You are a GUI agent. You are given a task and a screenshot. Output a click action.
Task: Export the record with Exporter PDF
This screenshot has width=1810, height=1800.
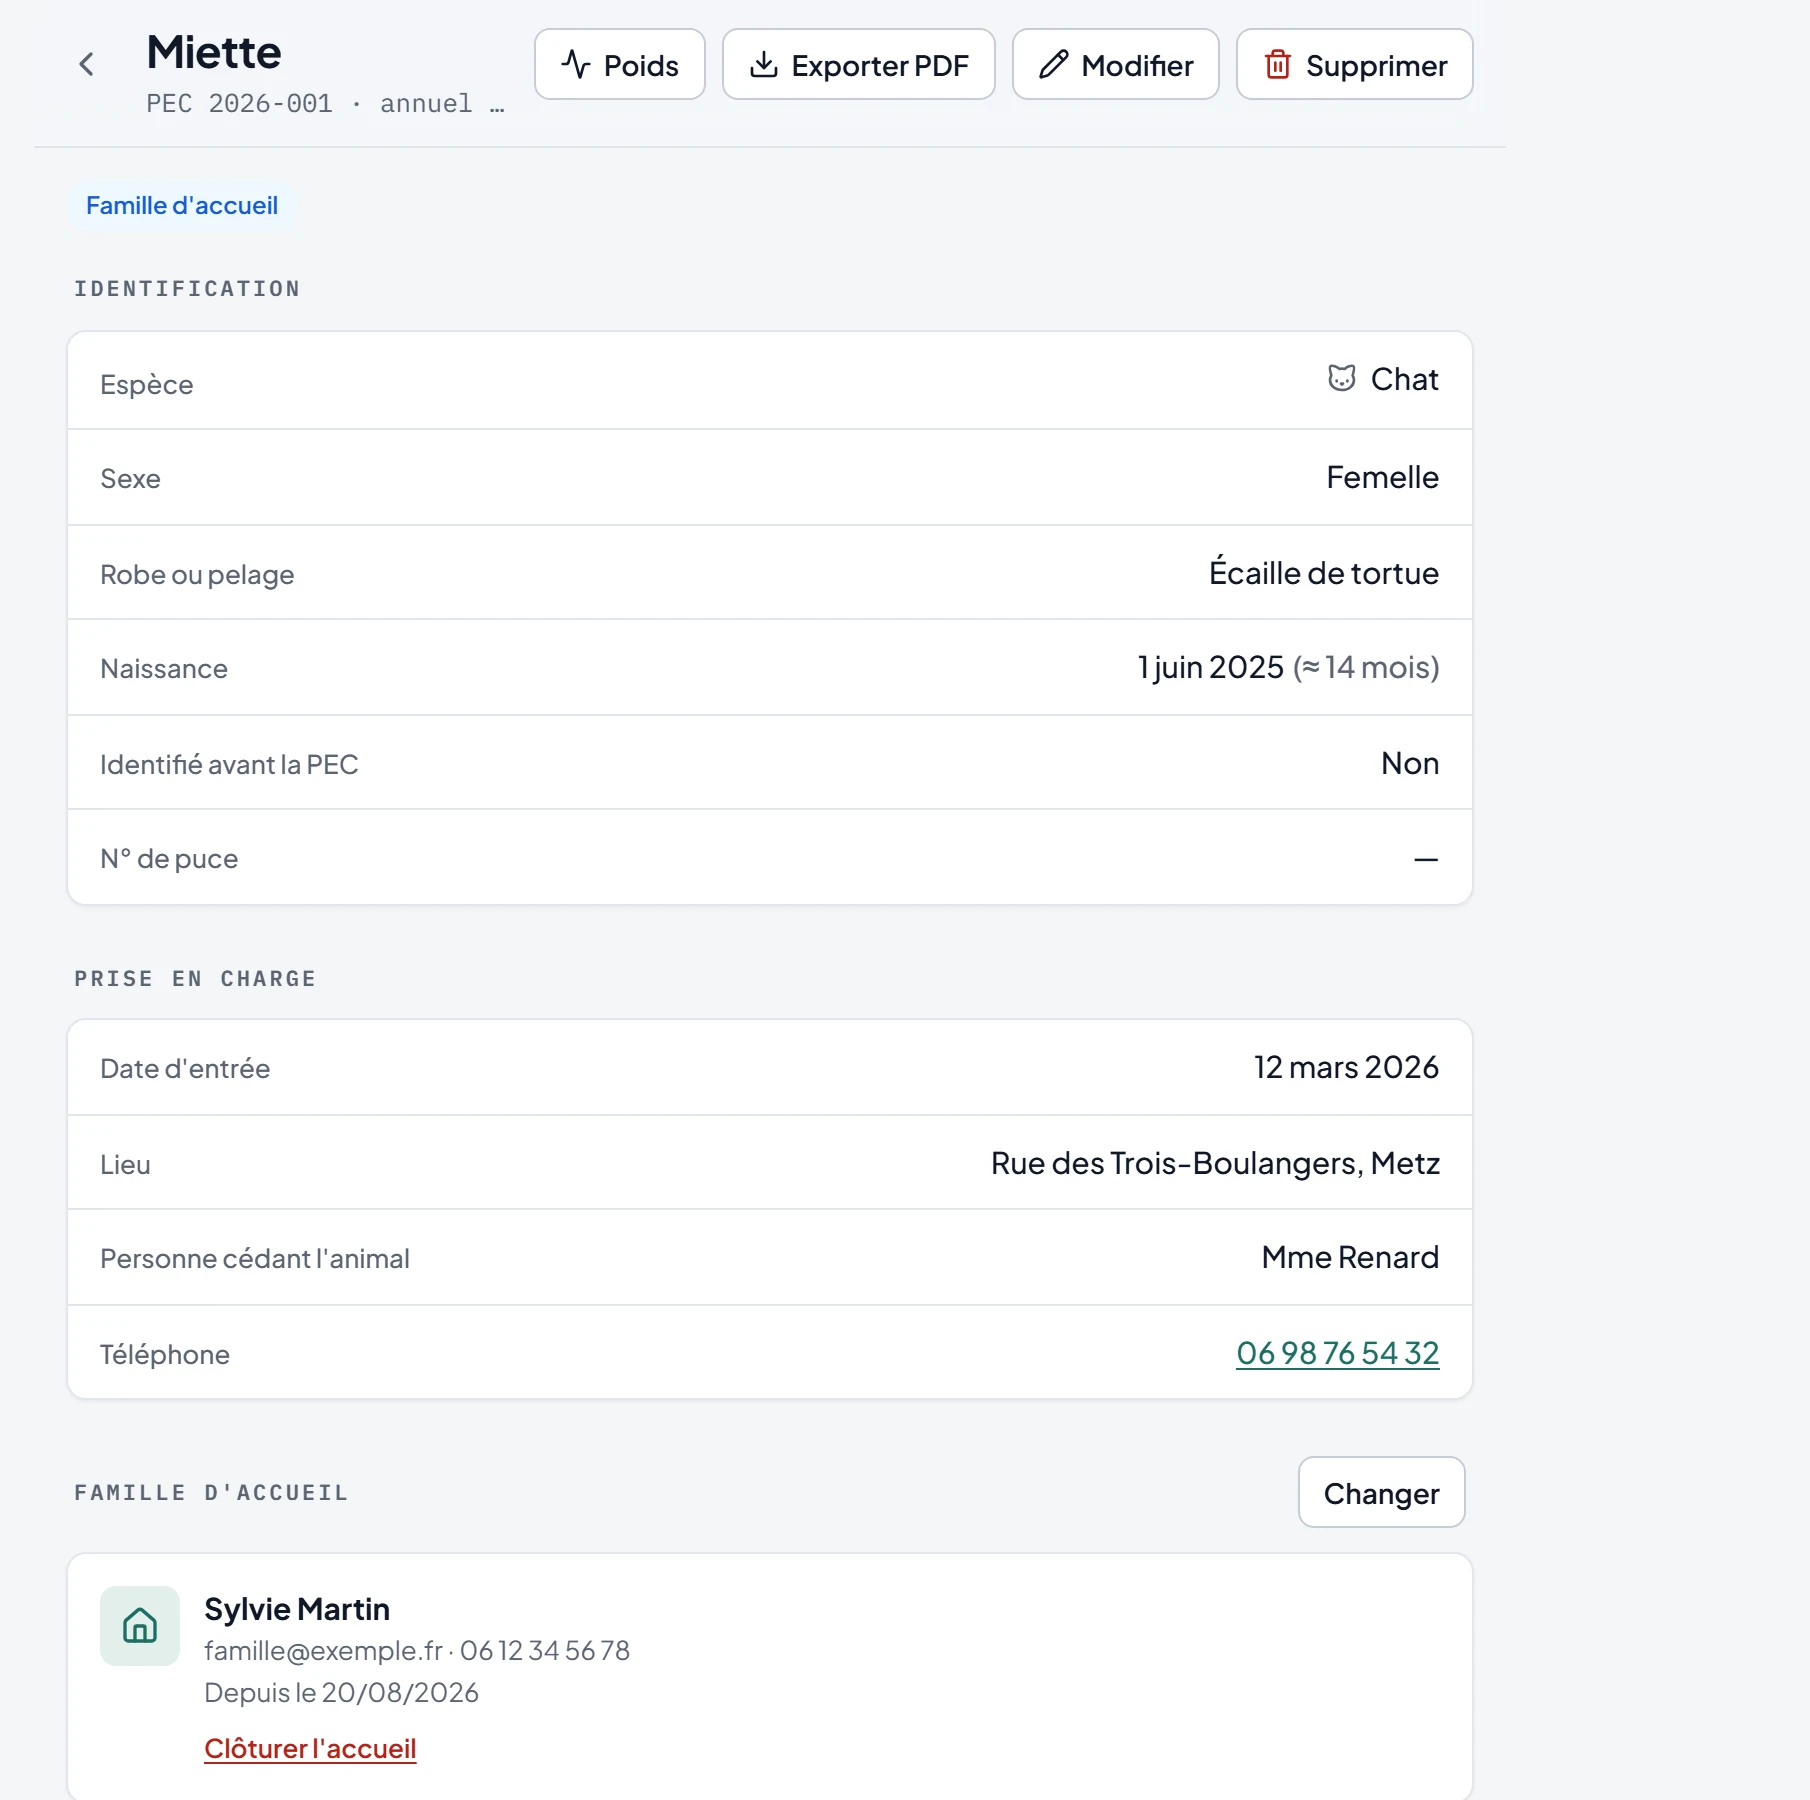859,64
